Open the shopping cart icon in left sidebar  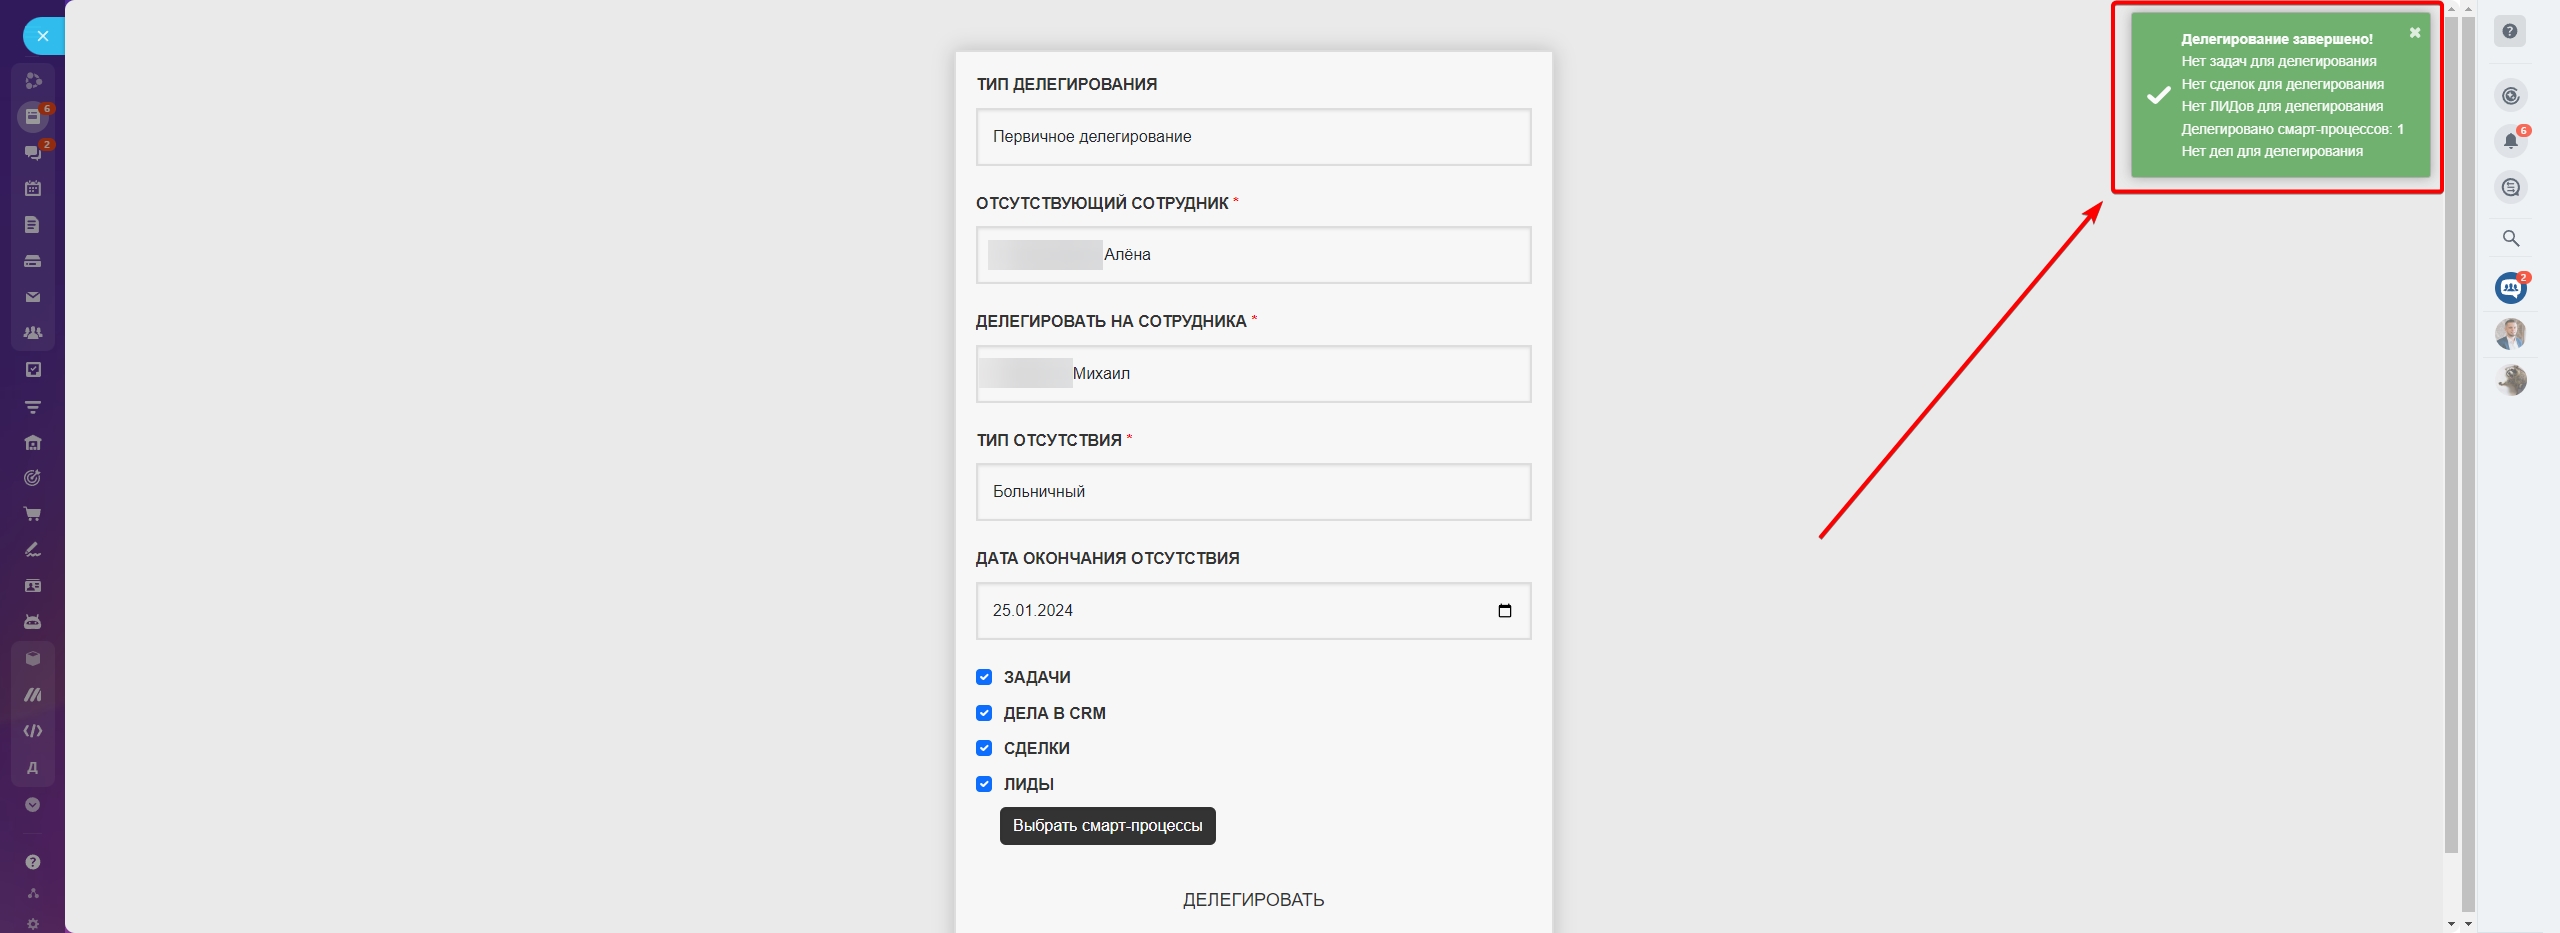coord(33,514)
